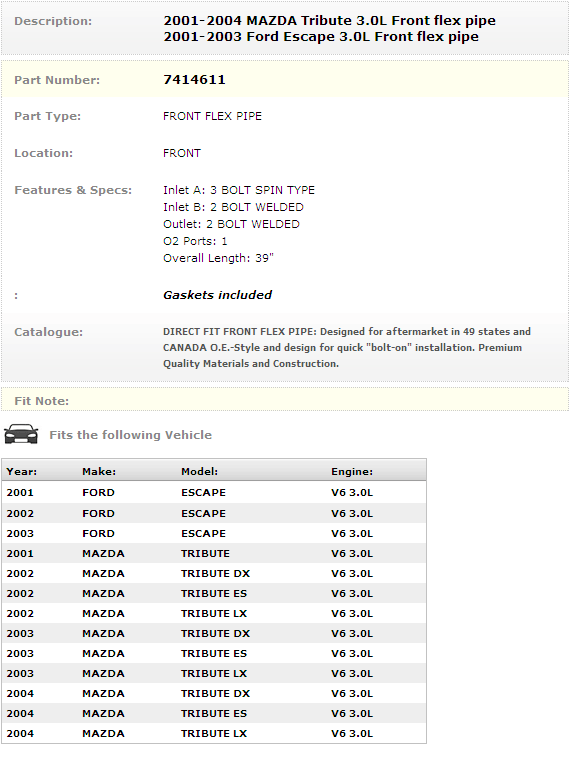Screen dimensions: 570x776
Task: Click the 2003 MAZDA TRIBUTE ES entry
Action: click(x=214, y=653)
